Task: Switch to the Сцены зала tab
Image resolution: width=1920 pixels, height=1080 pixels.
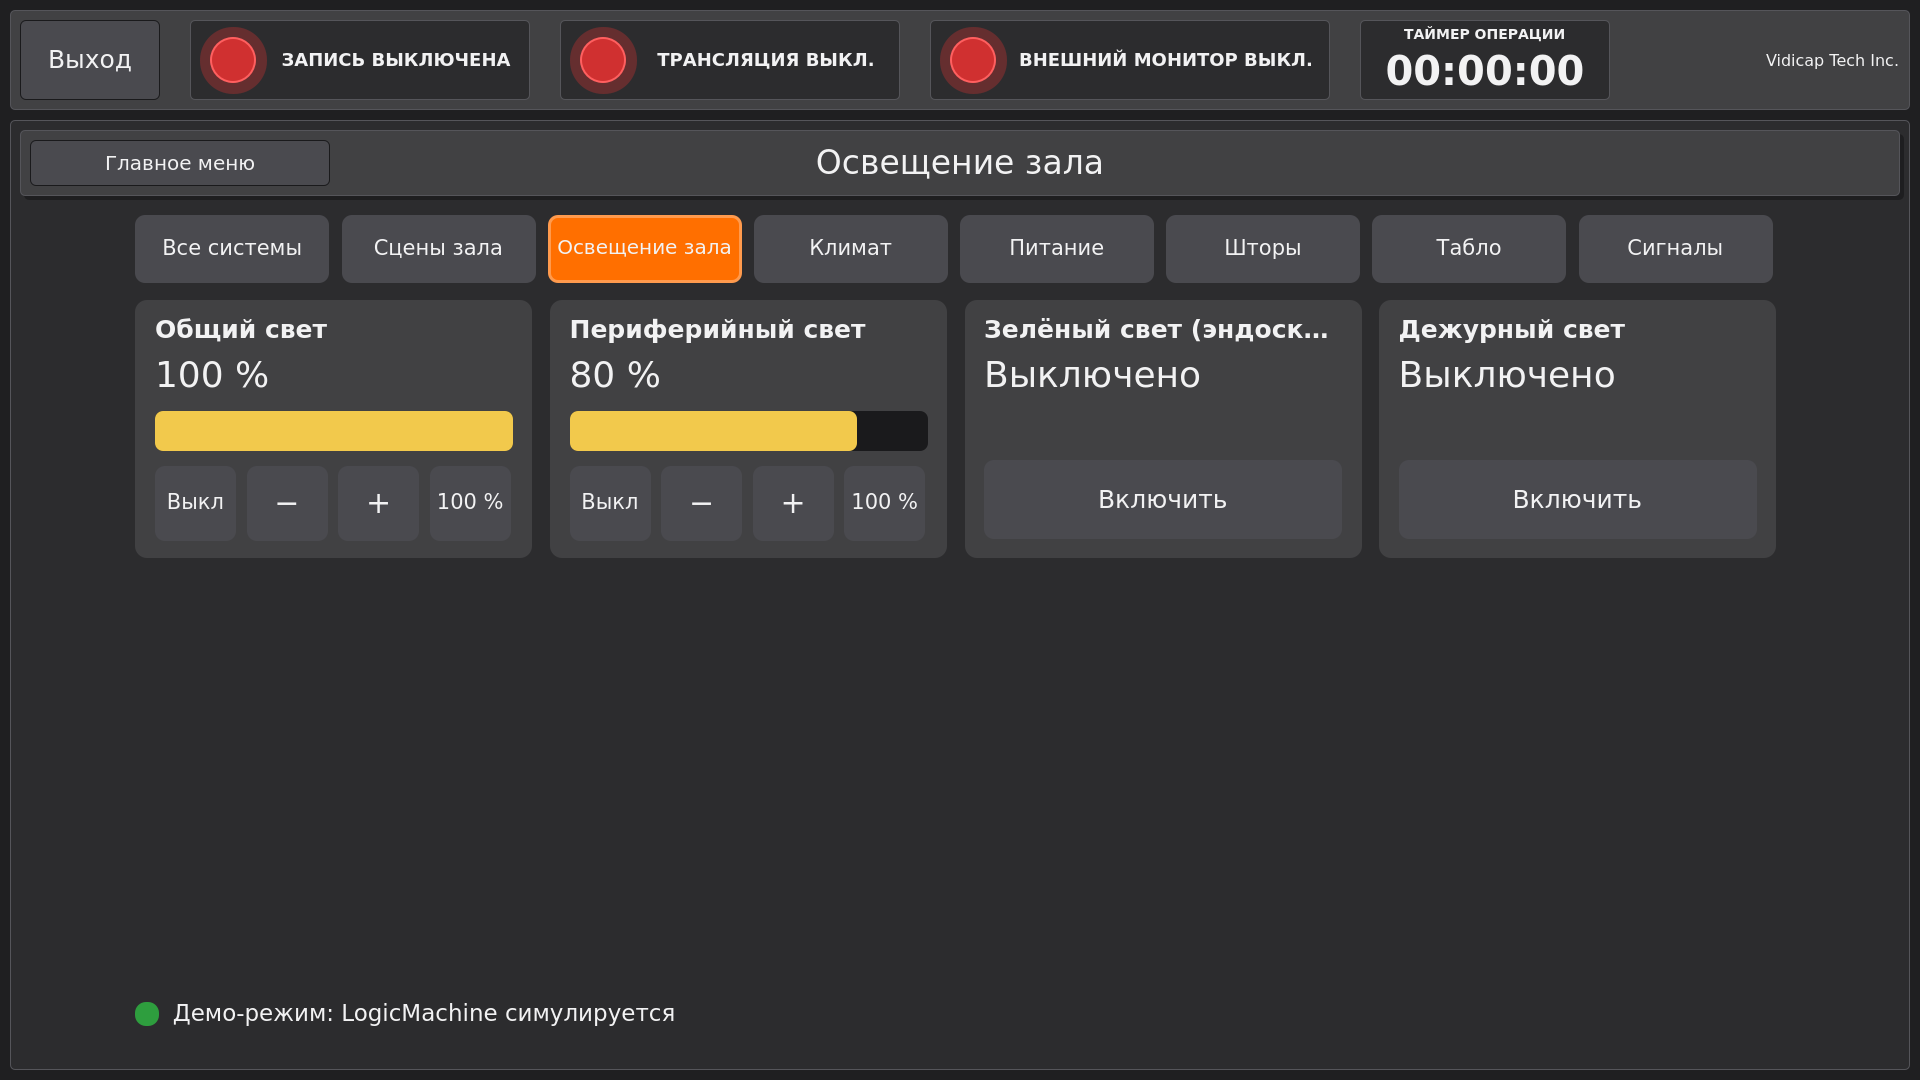Action: (x=438, y=249)
